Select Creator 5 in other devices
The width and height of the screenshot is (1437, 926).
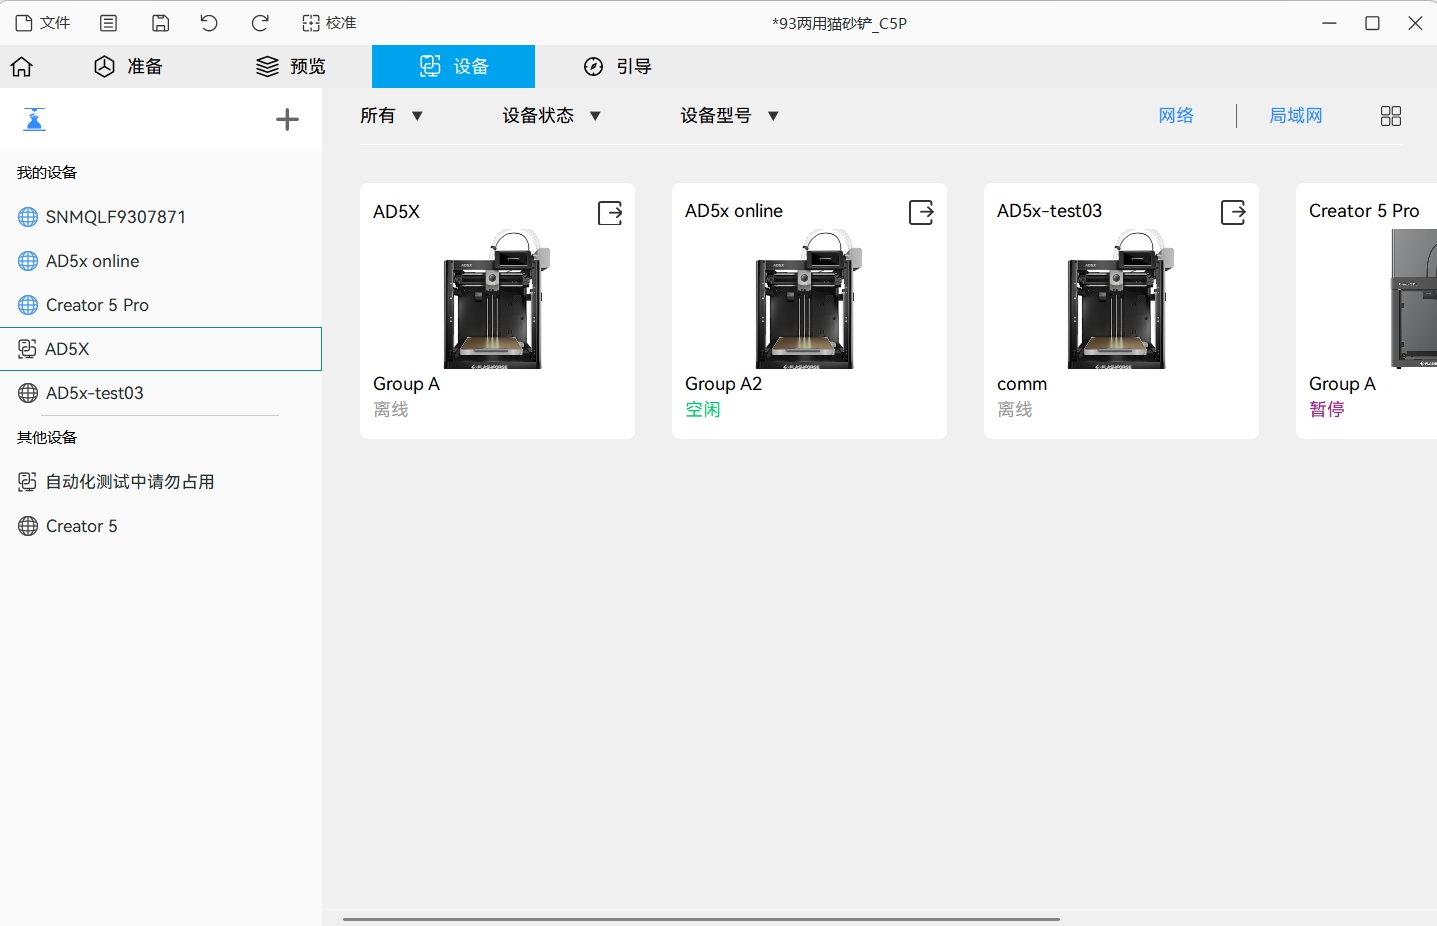[x=161, y=526]
